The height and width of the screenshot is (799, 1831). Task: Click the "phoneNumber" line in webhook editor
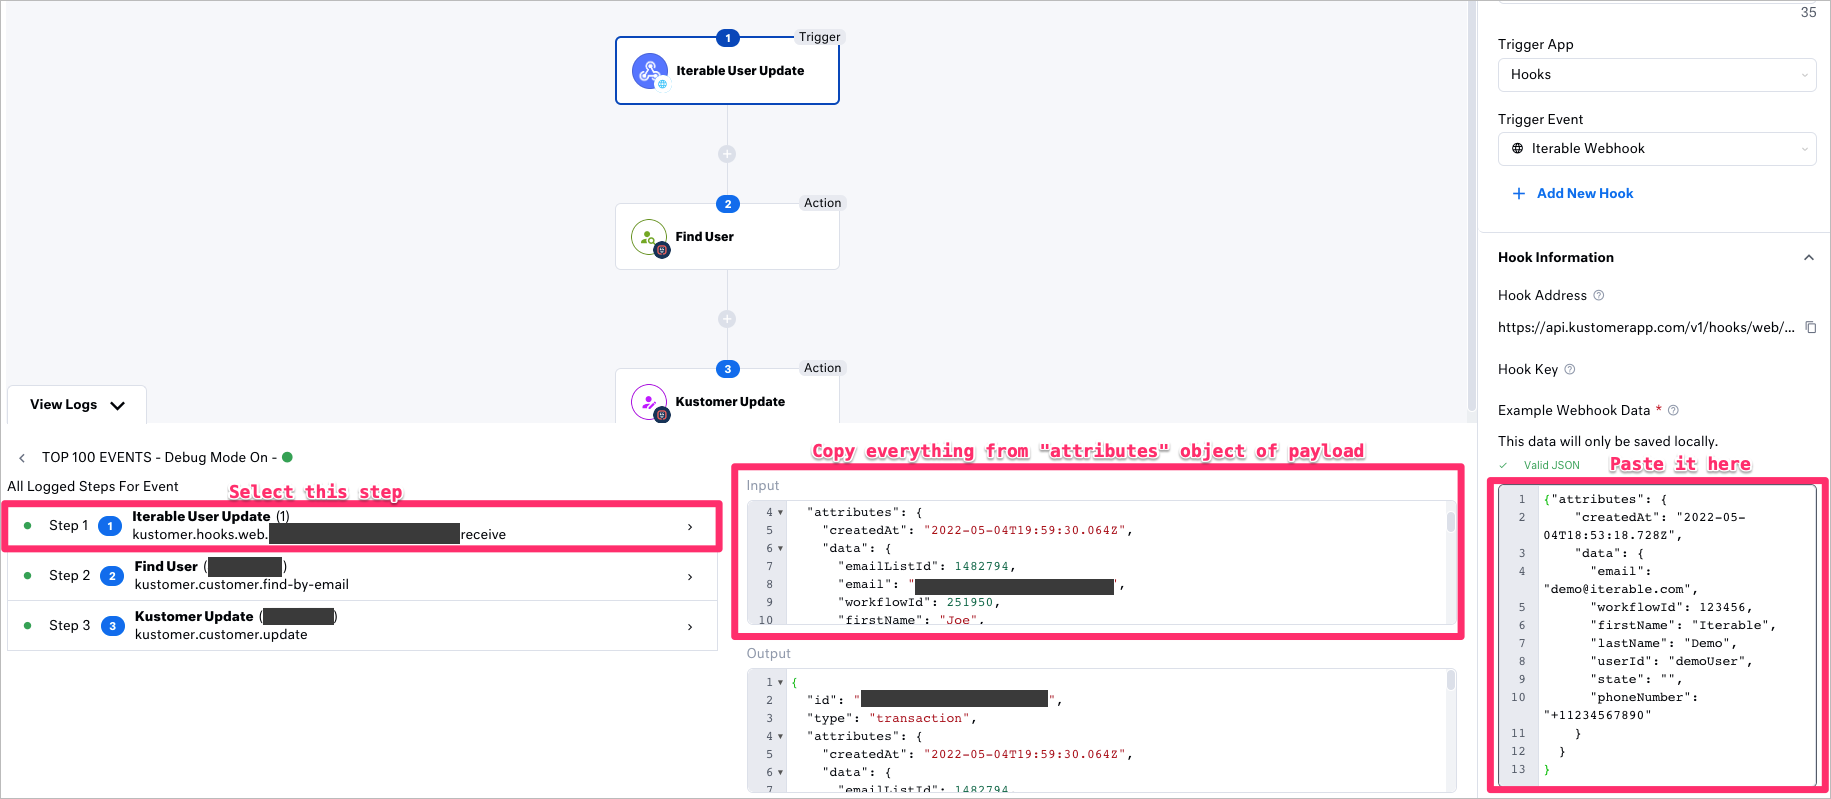[1644, 697]
